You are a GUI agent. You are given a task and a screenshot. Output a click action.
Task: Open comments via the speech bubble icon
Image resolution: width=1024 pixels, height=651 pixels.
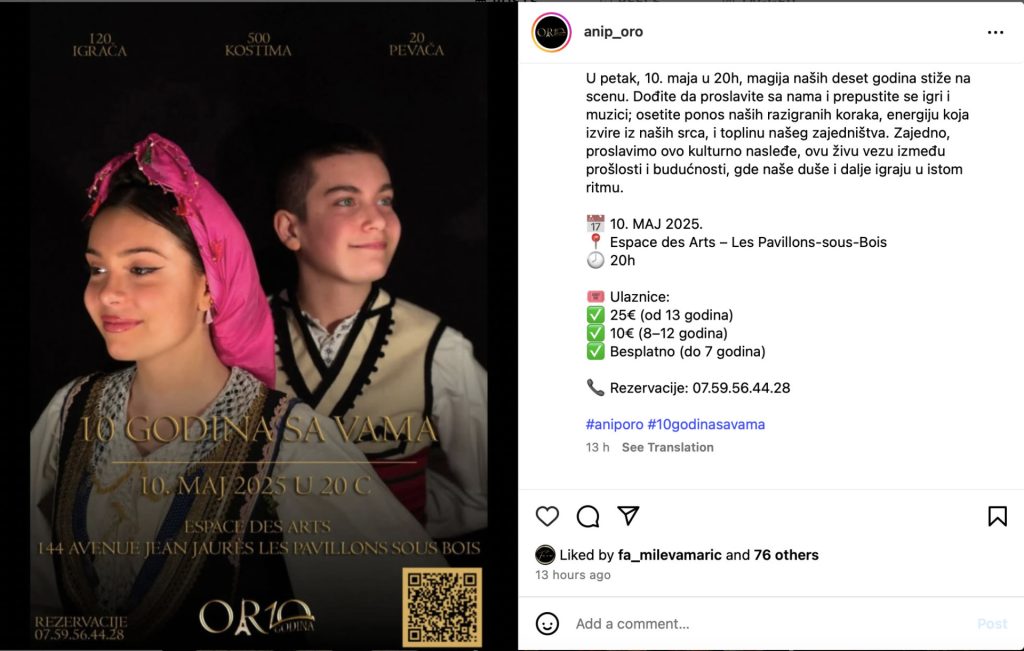pyautogui.click(x=588, y=516)
